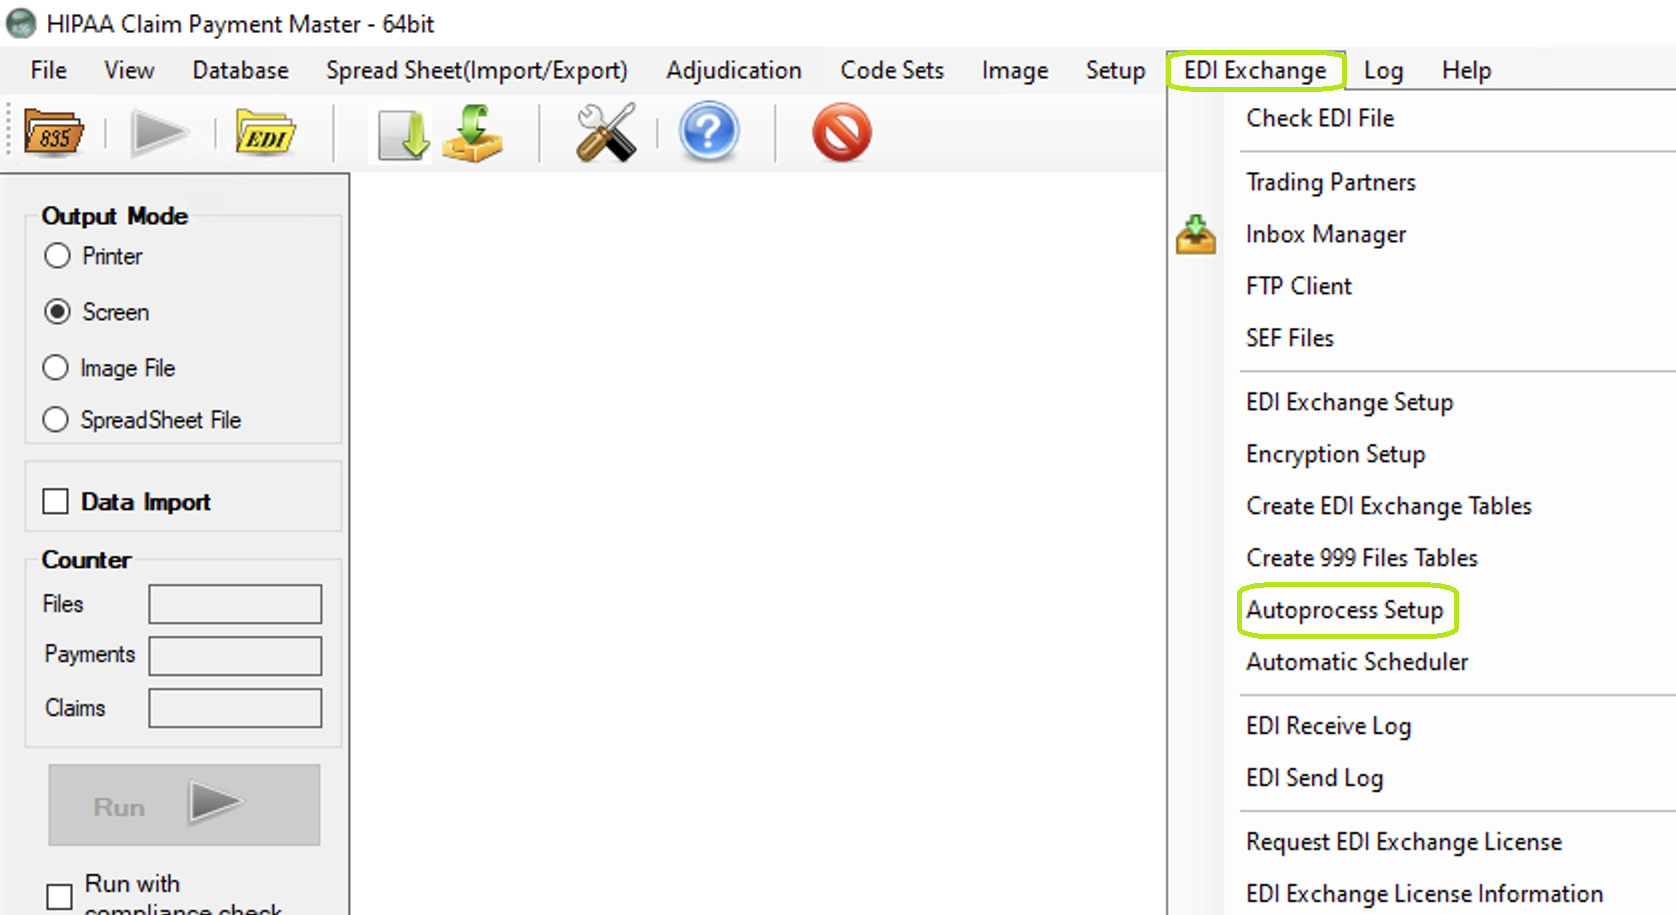
Task: Select the Printer output mode
Action: point(57,256)
